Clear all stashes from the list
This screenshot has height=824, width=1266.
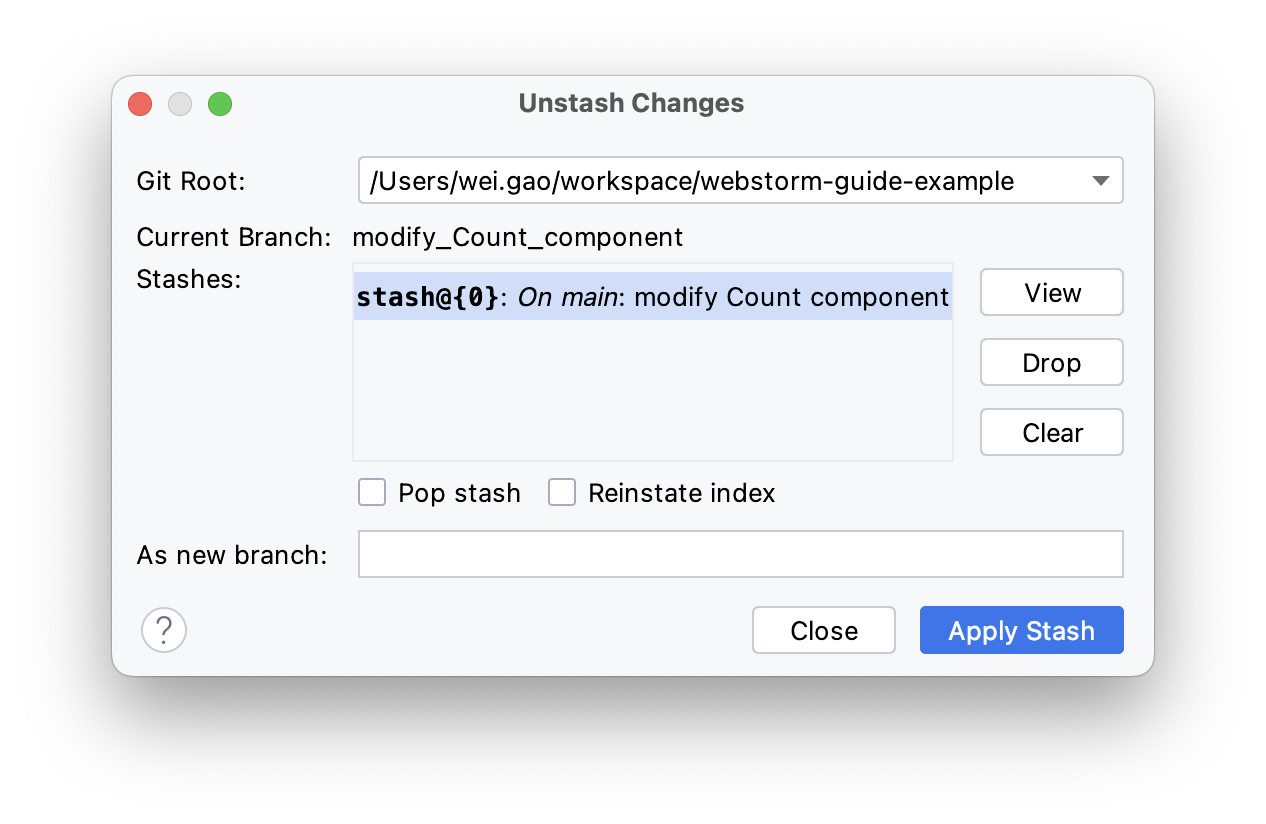point(1051,432)
